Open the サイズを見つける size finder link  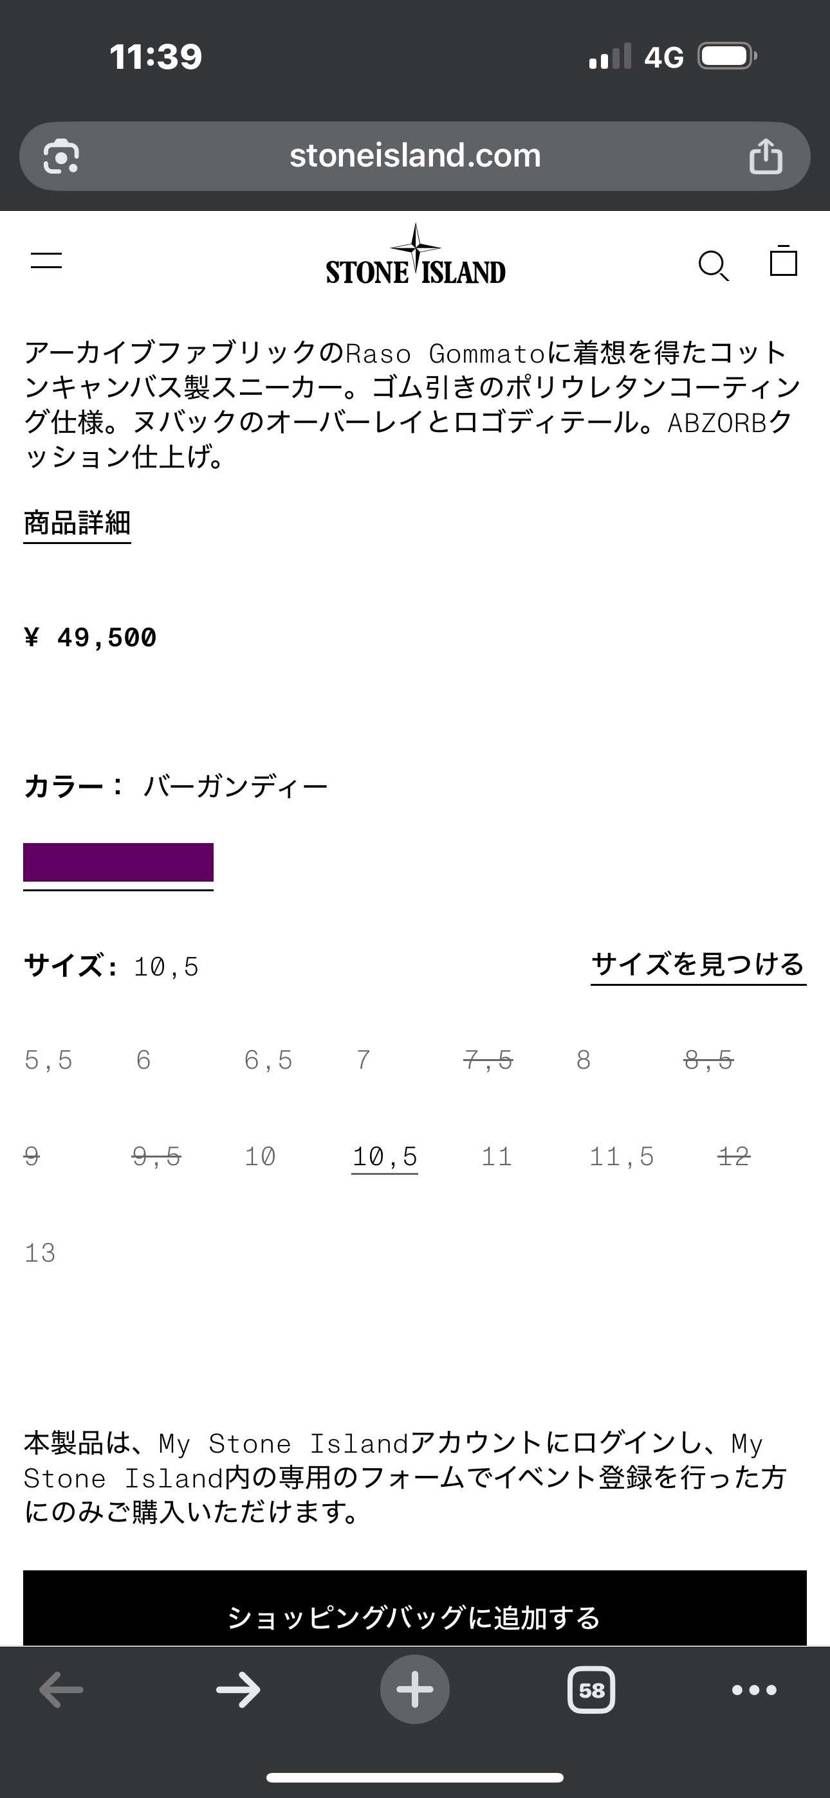[698, 964]
